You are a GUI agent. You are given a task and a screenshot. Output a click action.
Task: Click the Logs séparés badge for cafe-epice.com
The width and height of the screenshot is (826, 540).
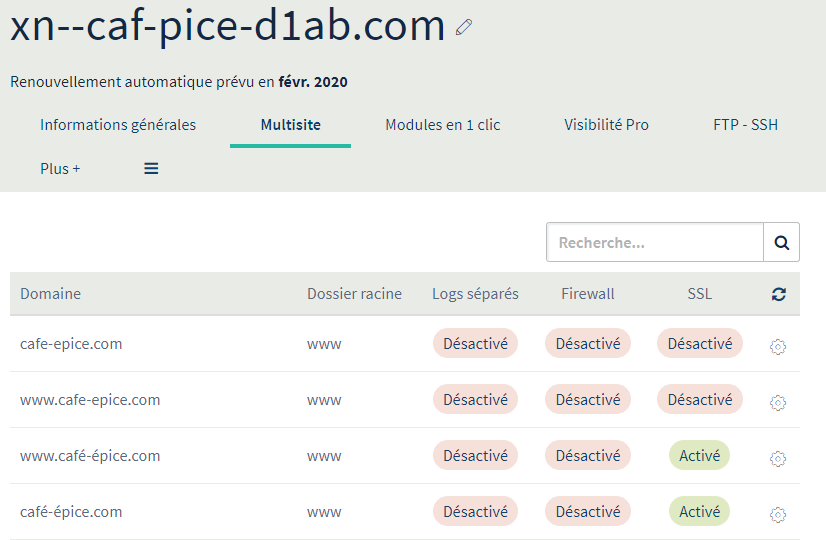(475, 344)
